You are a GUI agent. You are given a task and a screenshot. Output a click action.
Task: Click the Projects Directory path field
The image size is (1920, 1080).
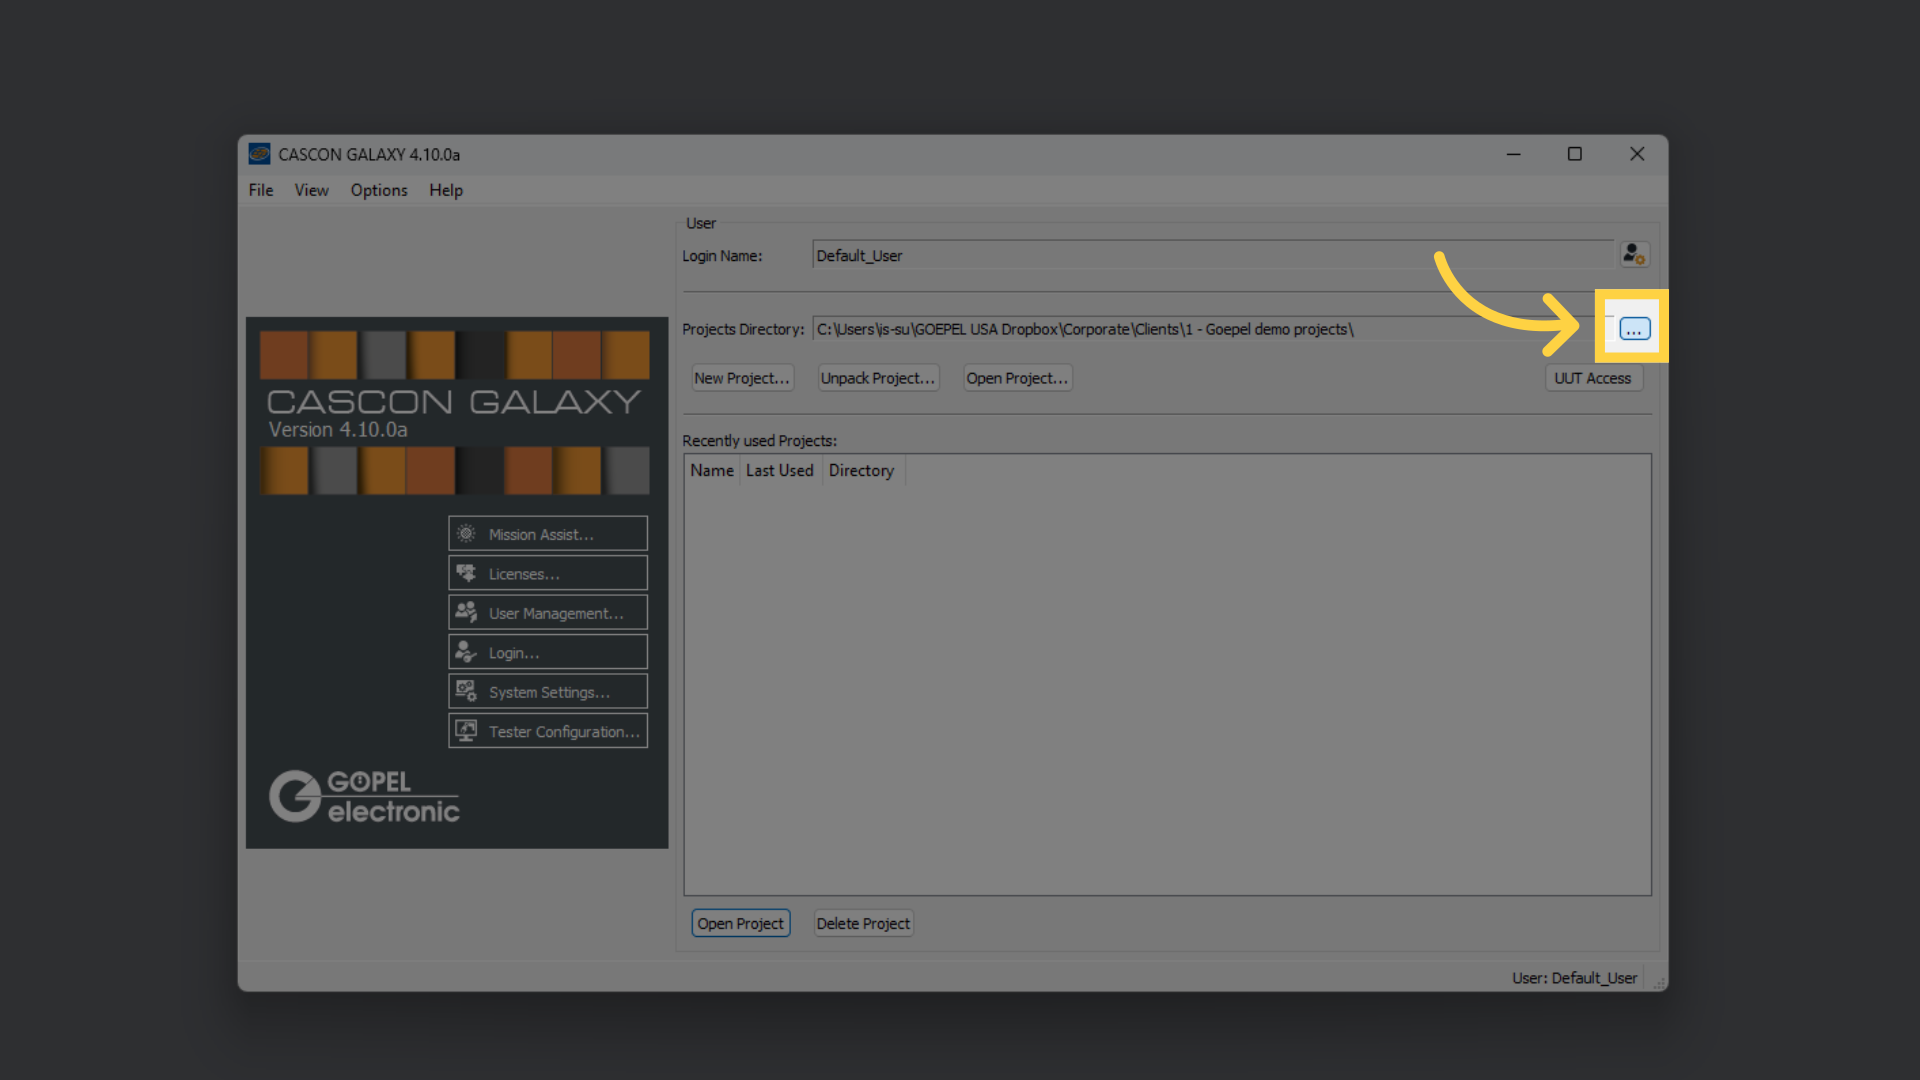click(1212, 329)
